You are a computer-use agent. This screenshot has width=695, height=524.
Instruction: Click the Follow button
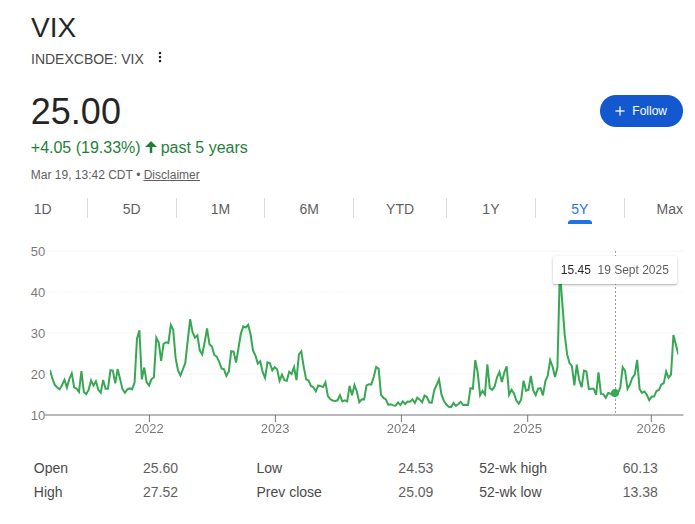point(641,111)
